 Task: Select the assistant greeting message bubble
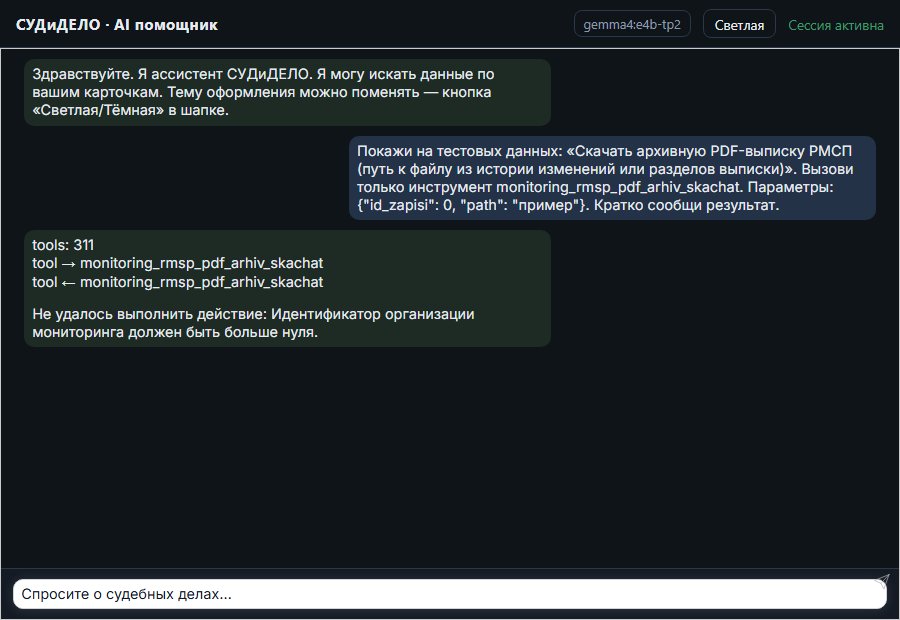[x=287, y=92]
